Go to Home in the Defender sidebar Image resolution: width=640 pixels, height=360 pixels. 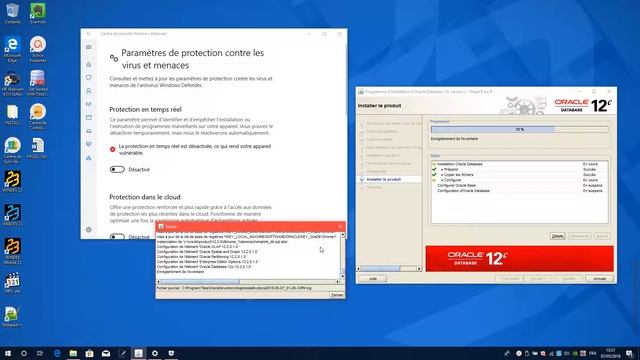89,64
